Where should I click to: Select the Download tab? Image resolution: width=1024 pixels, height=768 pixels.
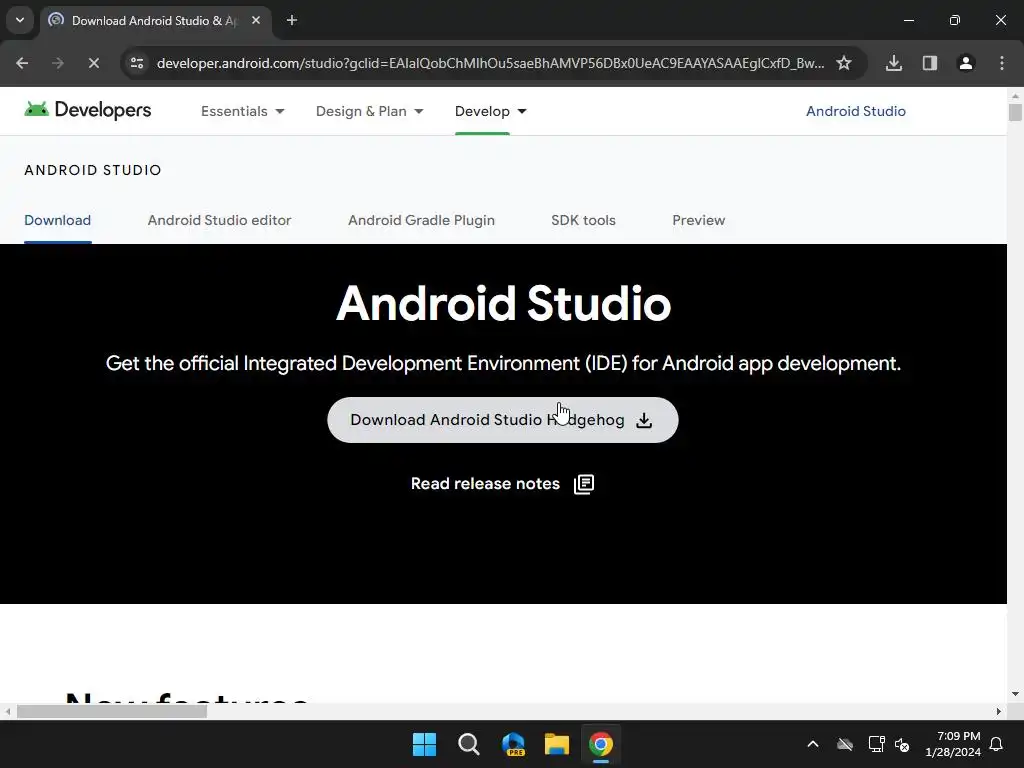click(x=57, y=220)
